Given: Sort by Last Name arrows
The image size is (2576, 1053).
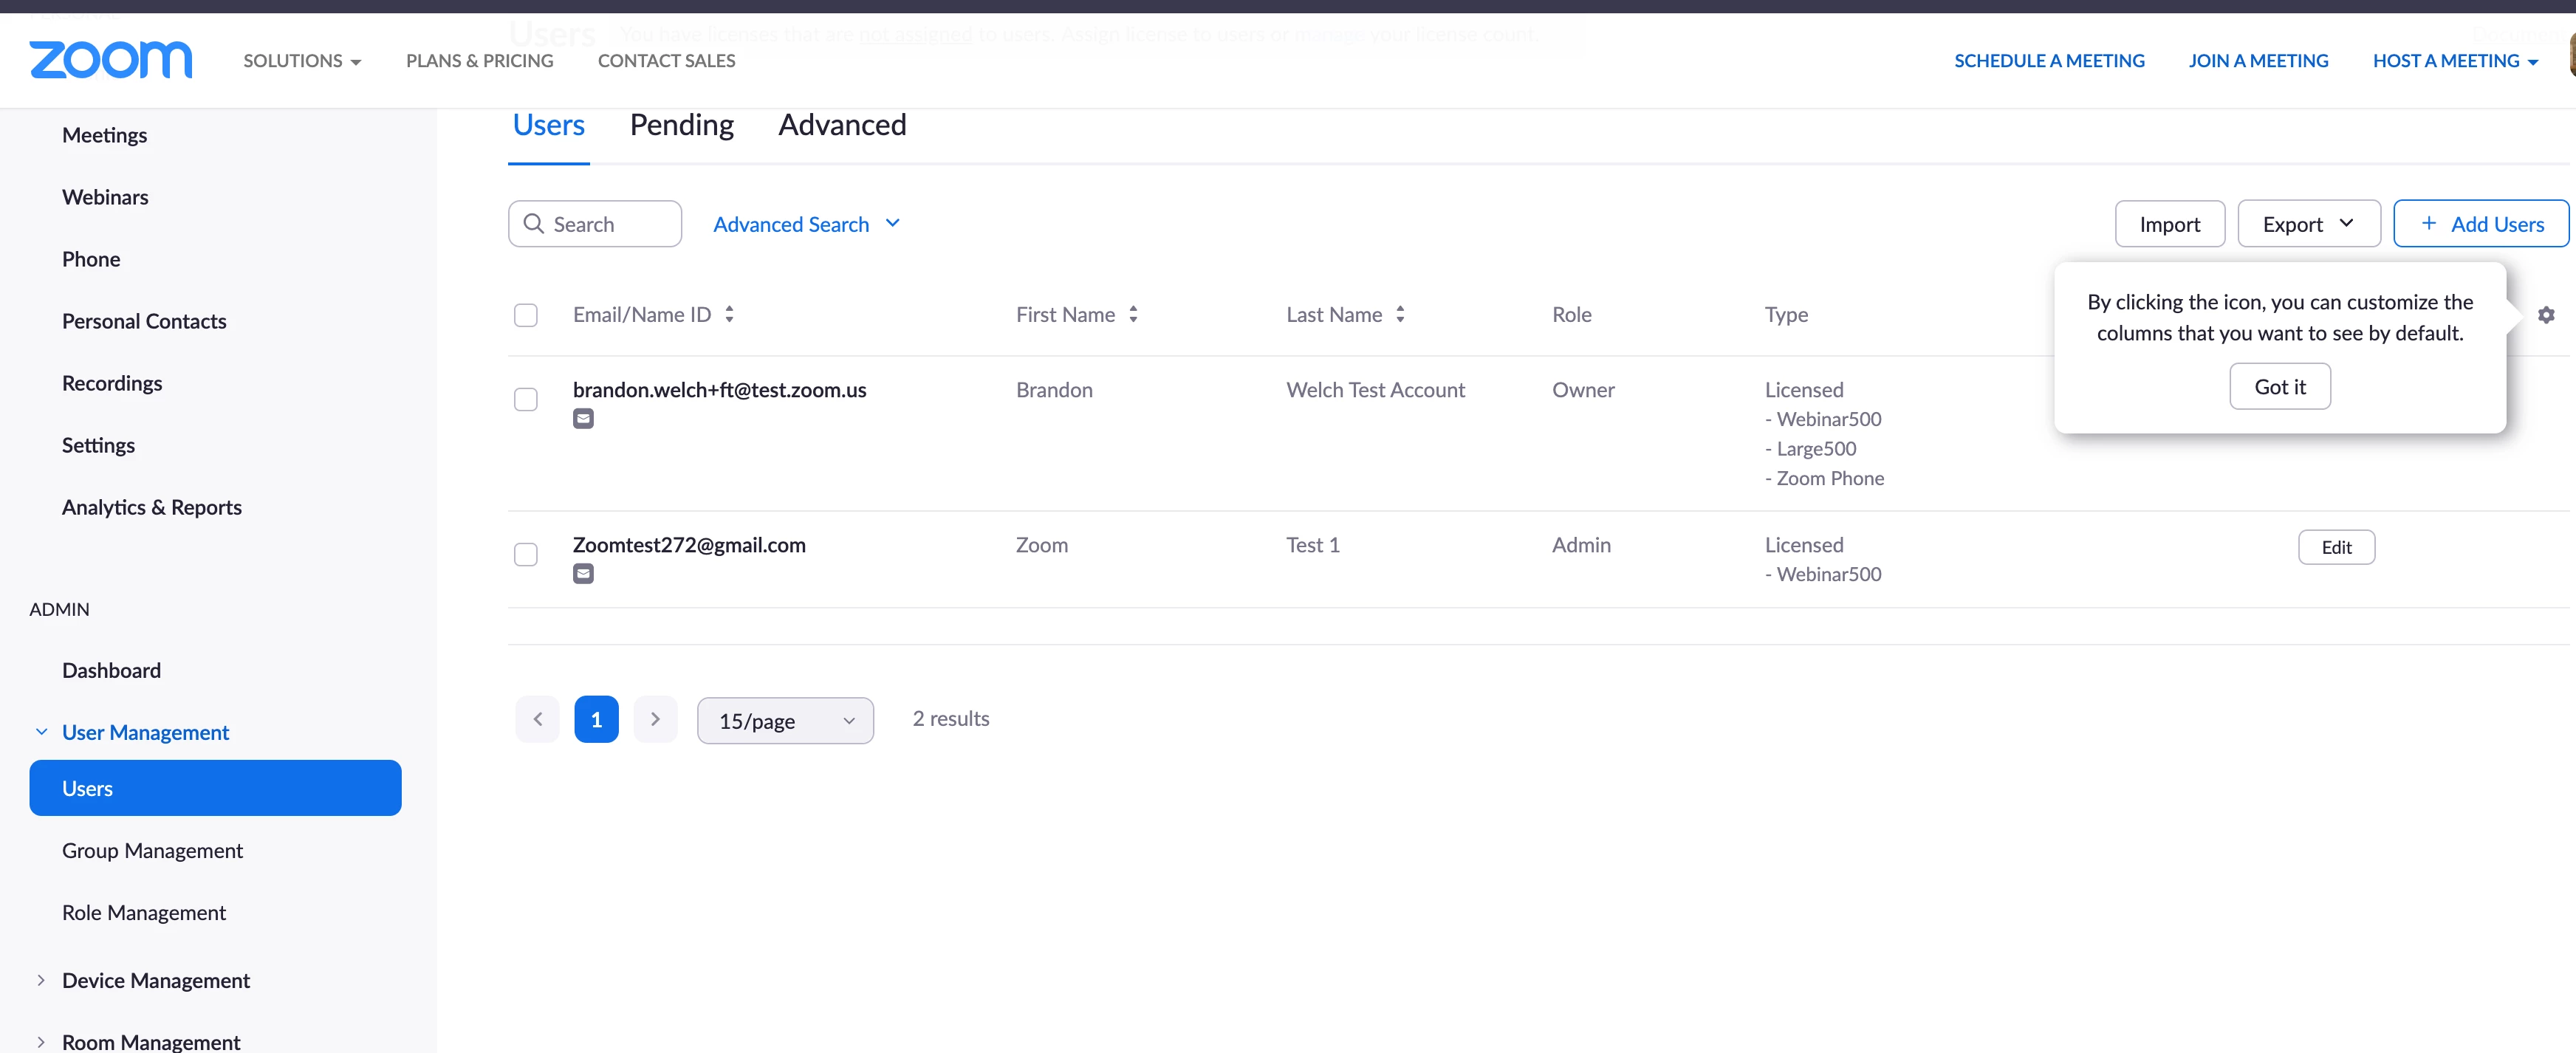Looking at the screenshot, I should pyautogui.click(x=1400, y=314).
